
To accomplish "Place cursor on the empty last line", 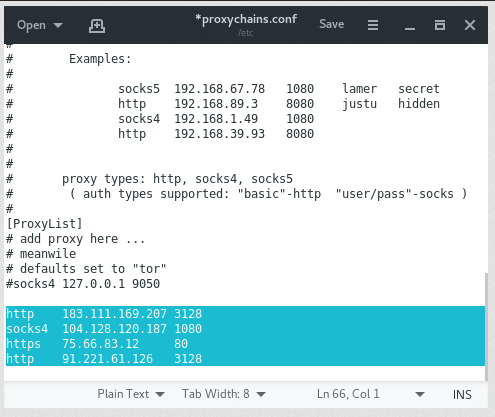I will pos(245,373).
